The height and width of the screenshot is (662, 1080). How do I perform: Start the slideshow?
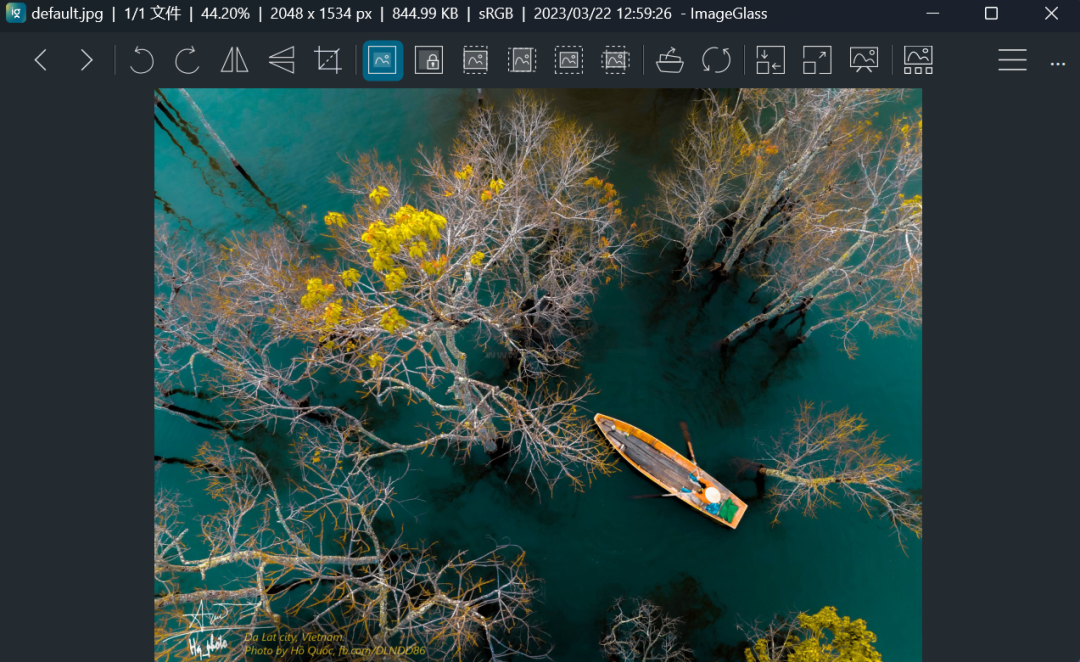click(x=864, y=60)
